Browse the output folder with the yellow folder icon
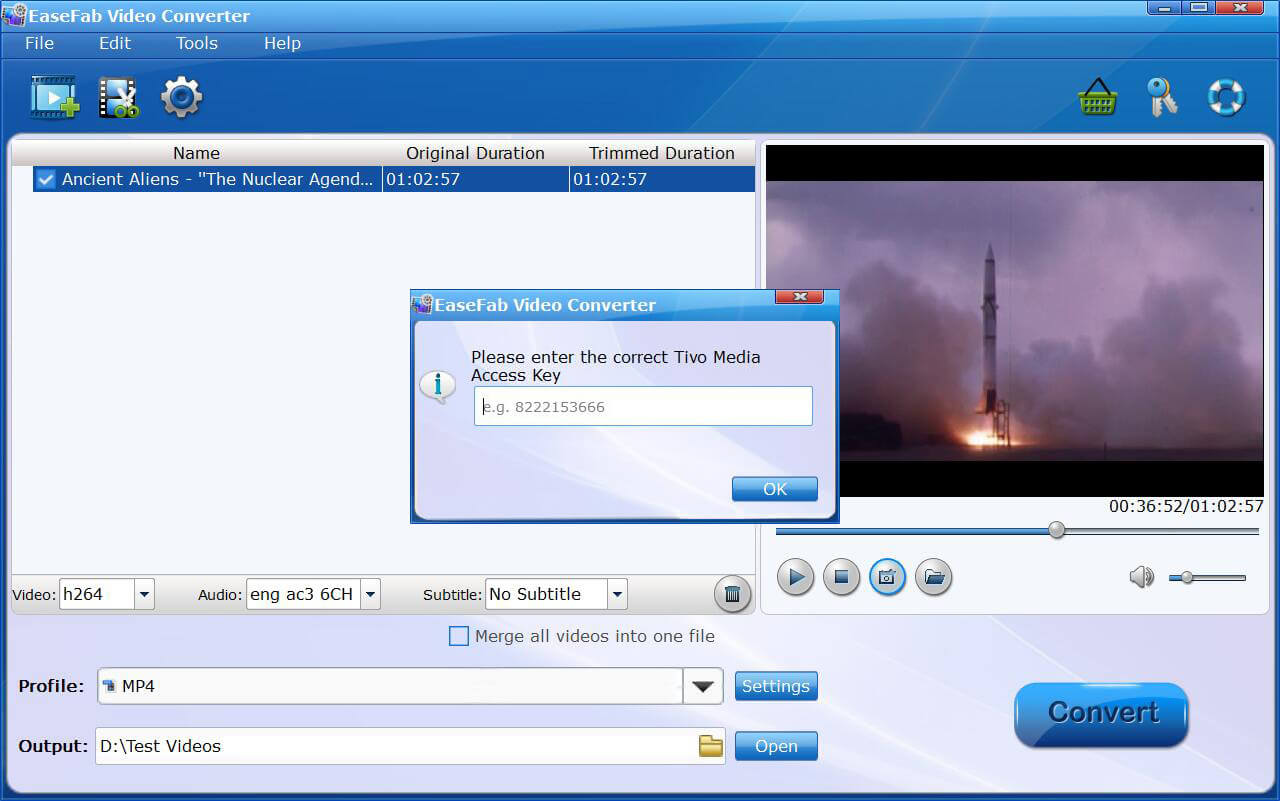Screen dimensions: 1280x801 [x=710, y=746]
